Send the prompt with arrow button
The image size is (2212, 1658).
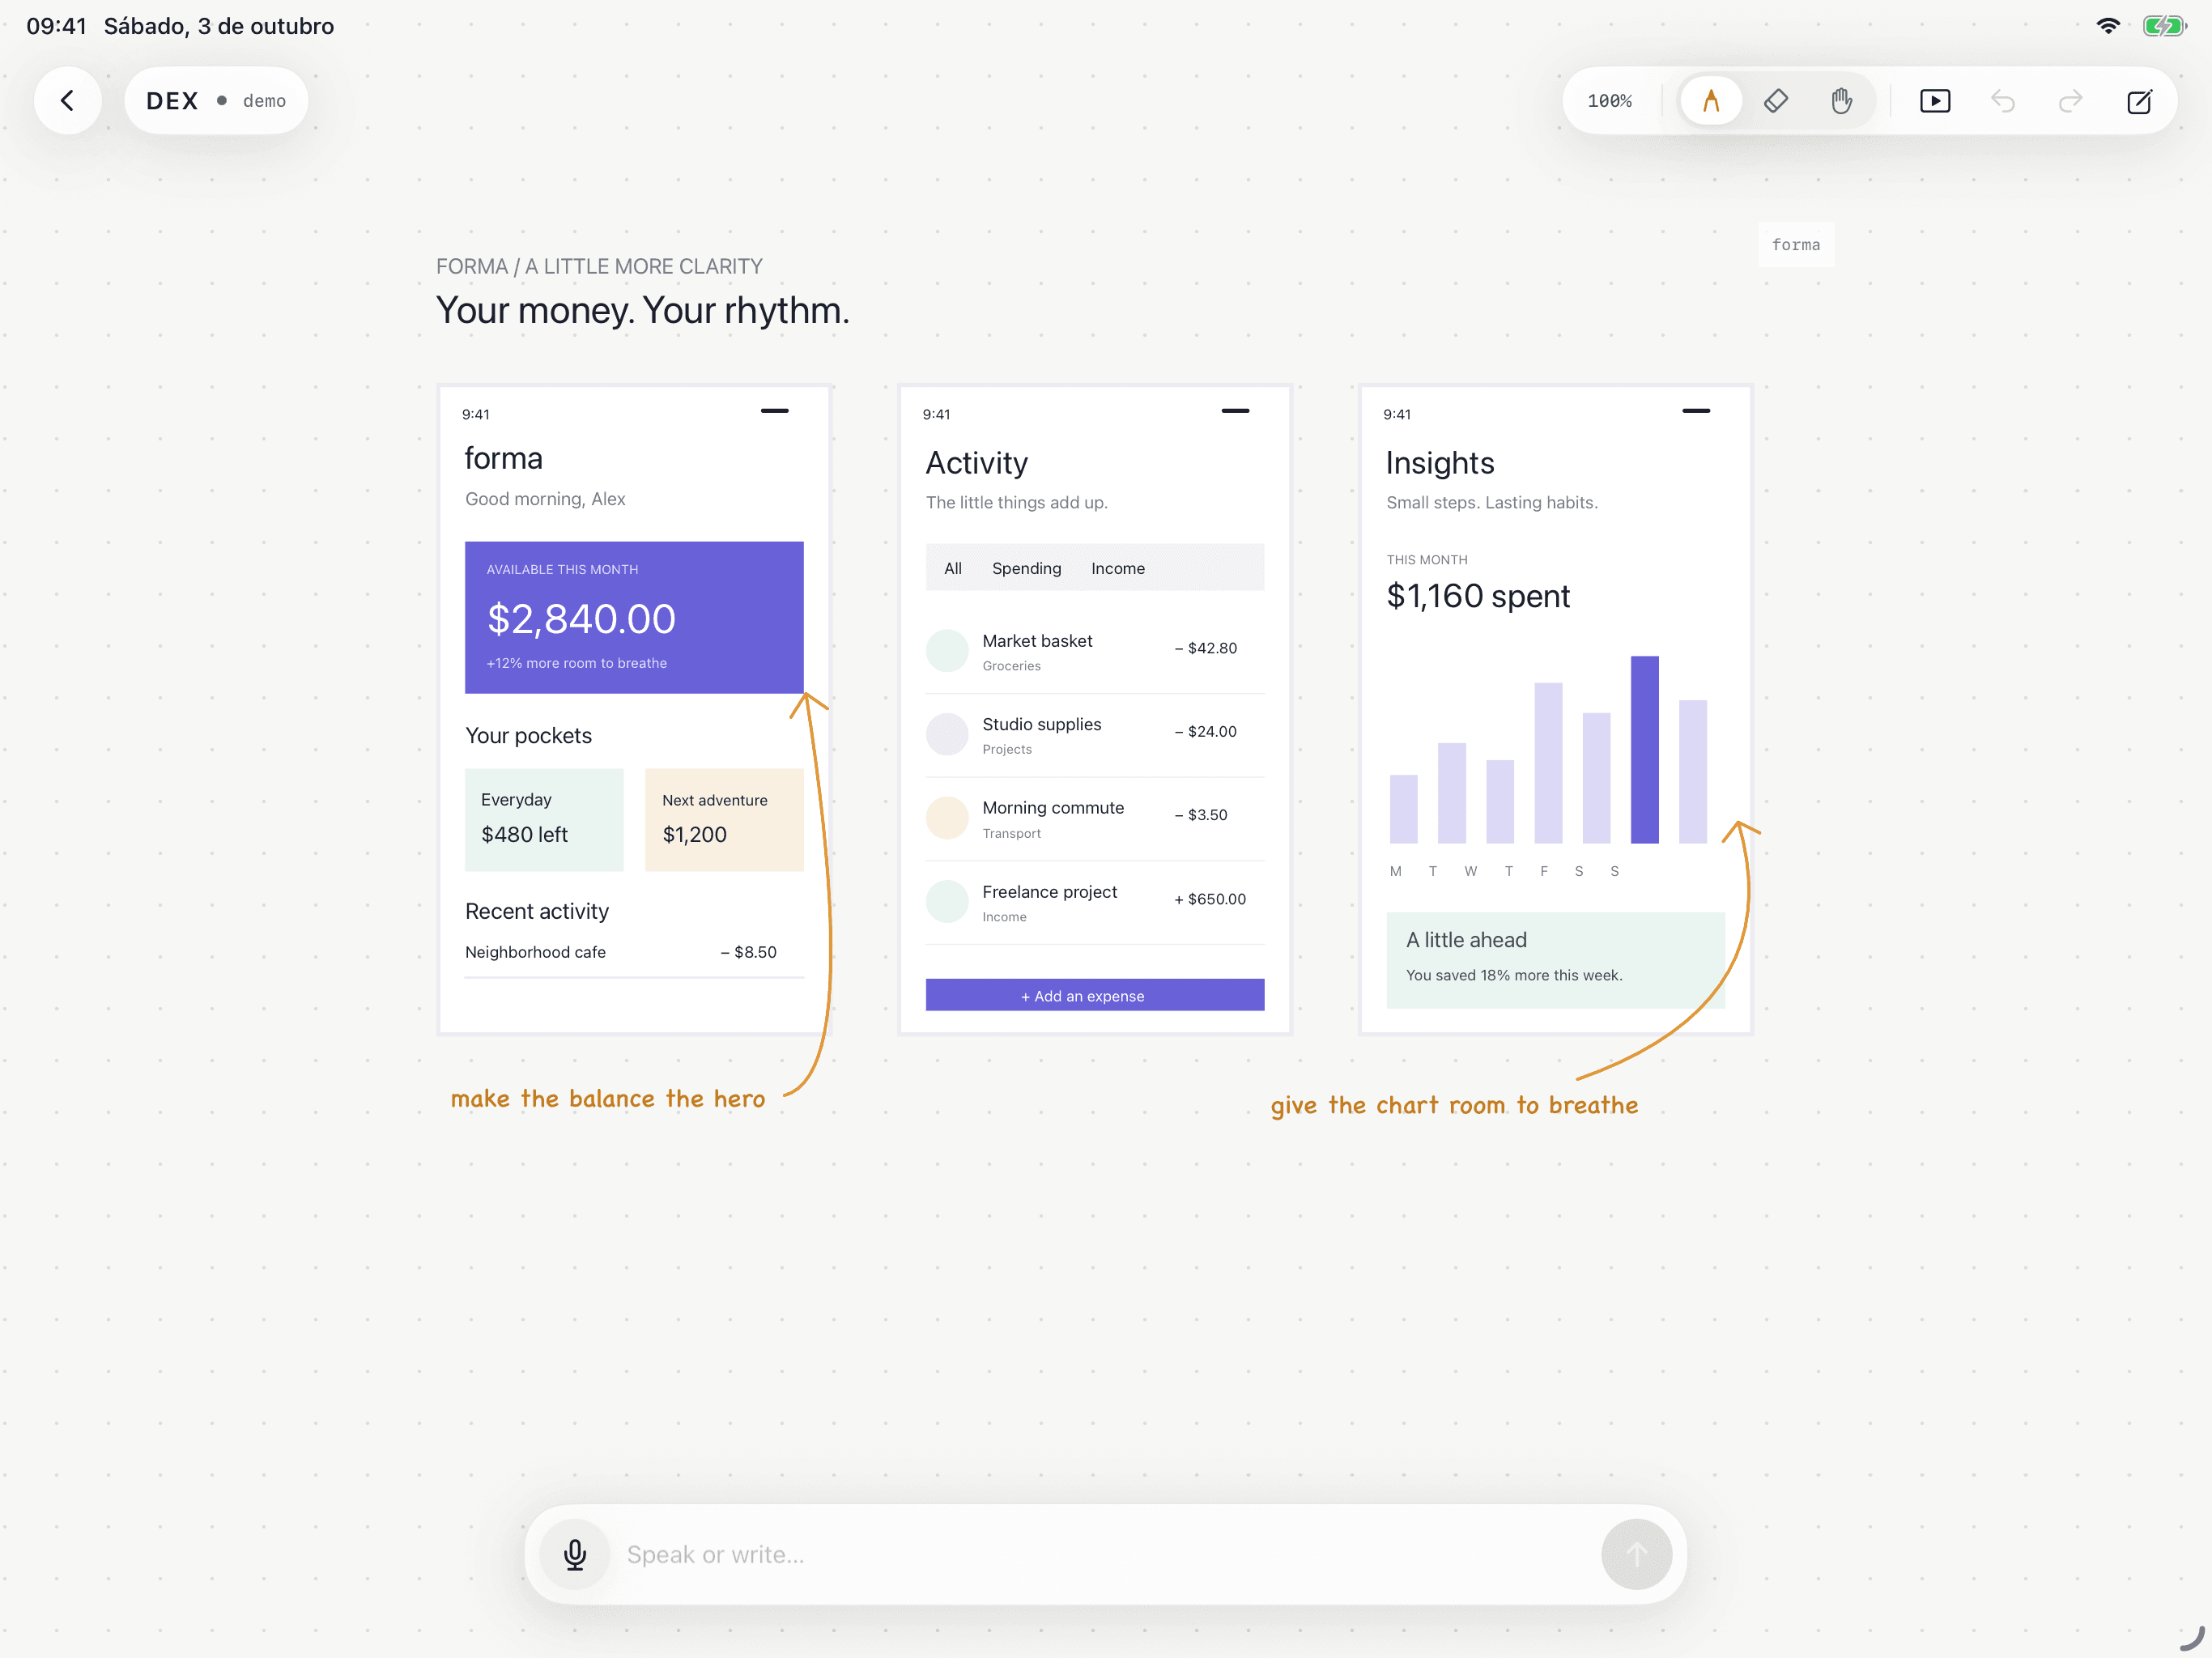(1636, 1554)
